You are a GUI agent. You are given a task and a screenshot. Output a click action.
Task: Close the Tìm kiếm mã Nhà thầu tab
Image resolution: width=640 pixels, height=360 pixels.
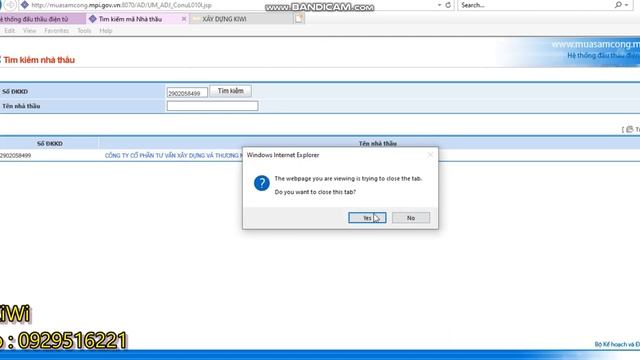[184, 19]
